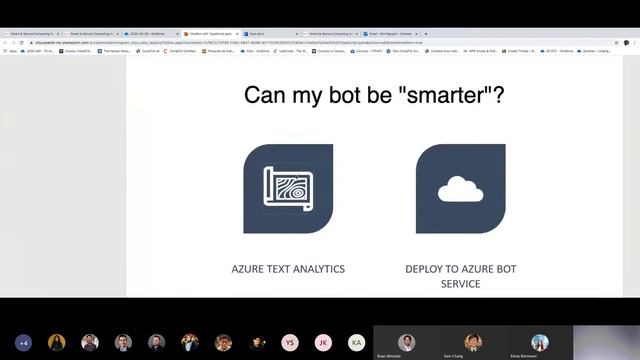This screenshot has height=360, width=640.
Task: Bookmark this page with the star icon
Action: [x=616, y=42]
